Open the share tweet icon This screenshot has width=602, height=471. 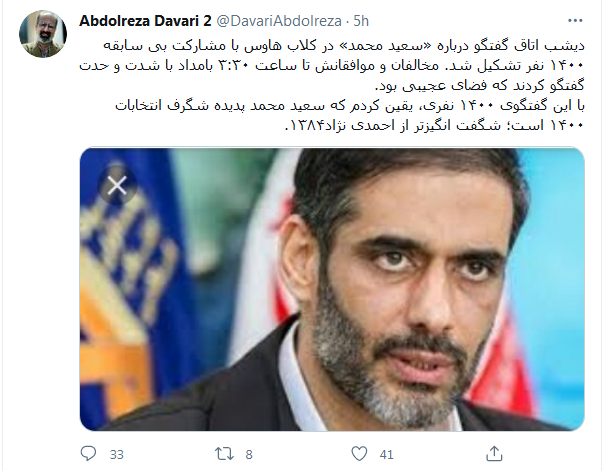494,454
